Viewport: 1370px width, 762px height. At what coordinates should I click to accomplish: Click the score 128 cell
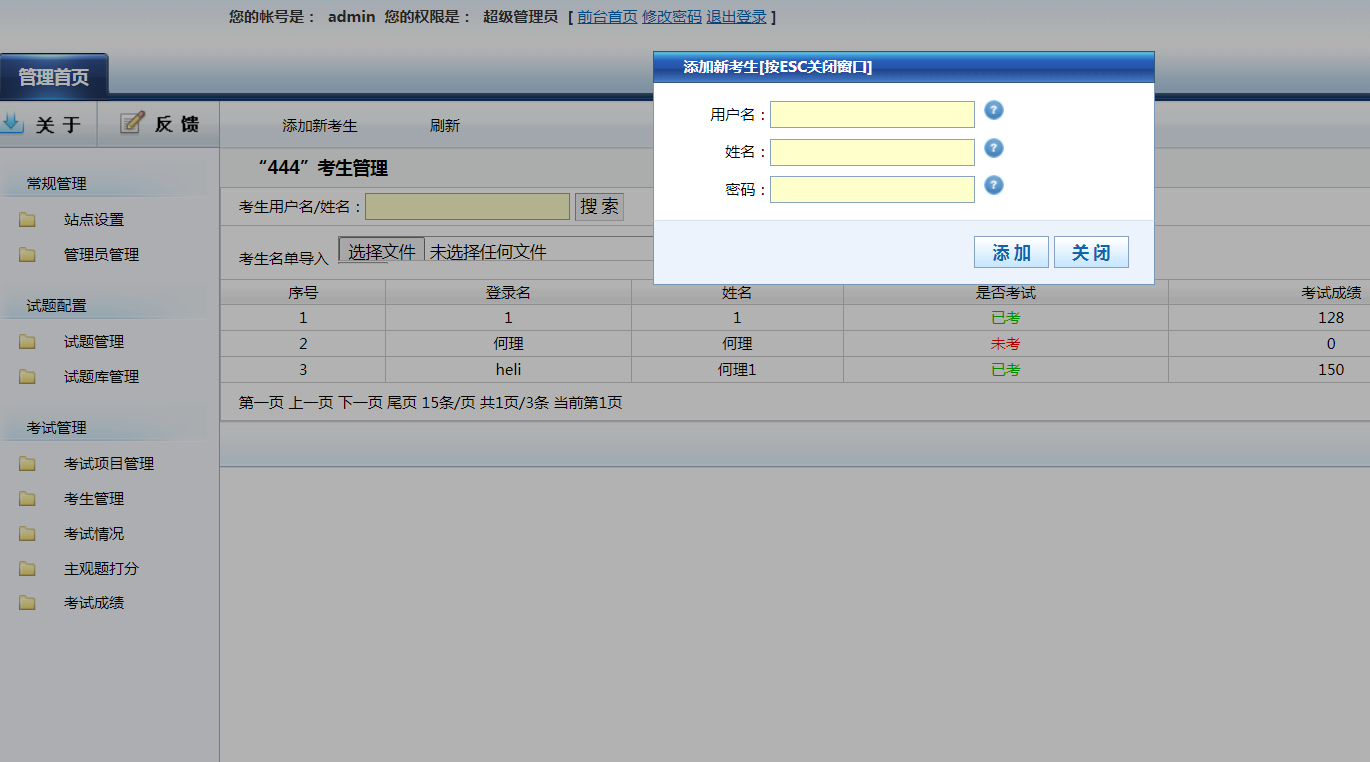click(1330, 318)
